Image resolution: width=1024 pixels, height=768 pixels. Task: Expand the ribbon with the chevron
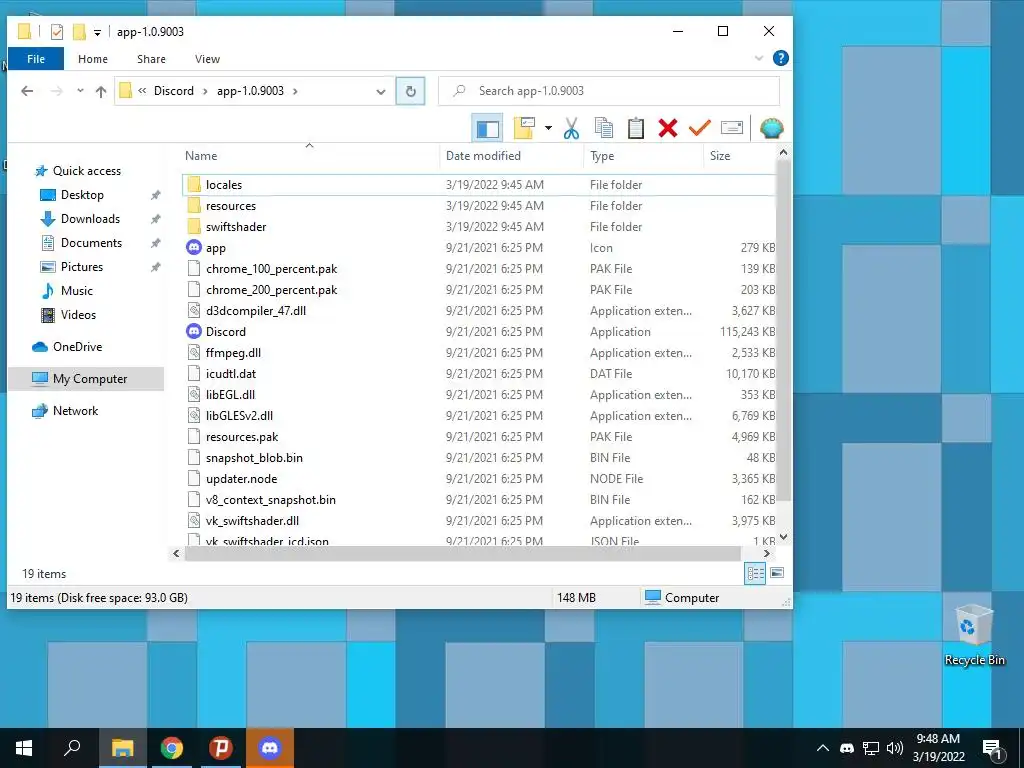[759, 58]
